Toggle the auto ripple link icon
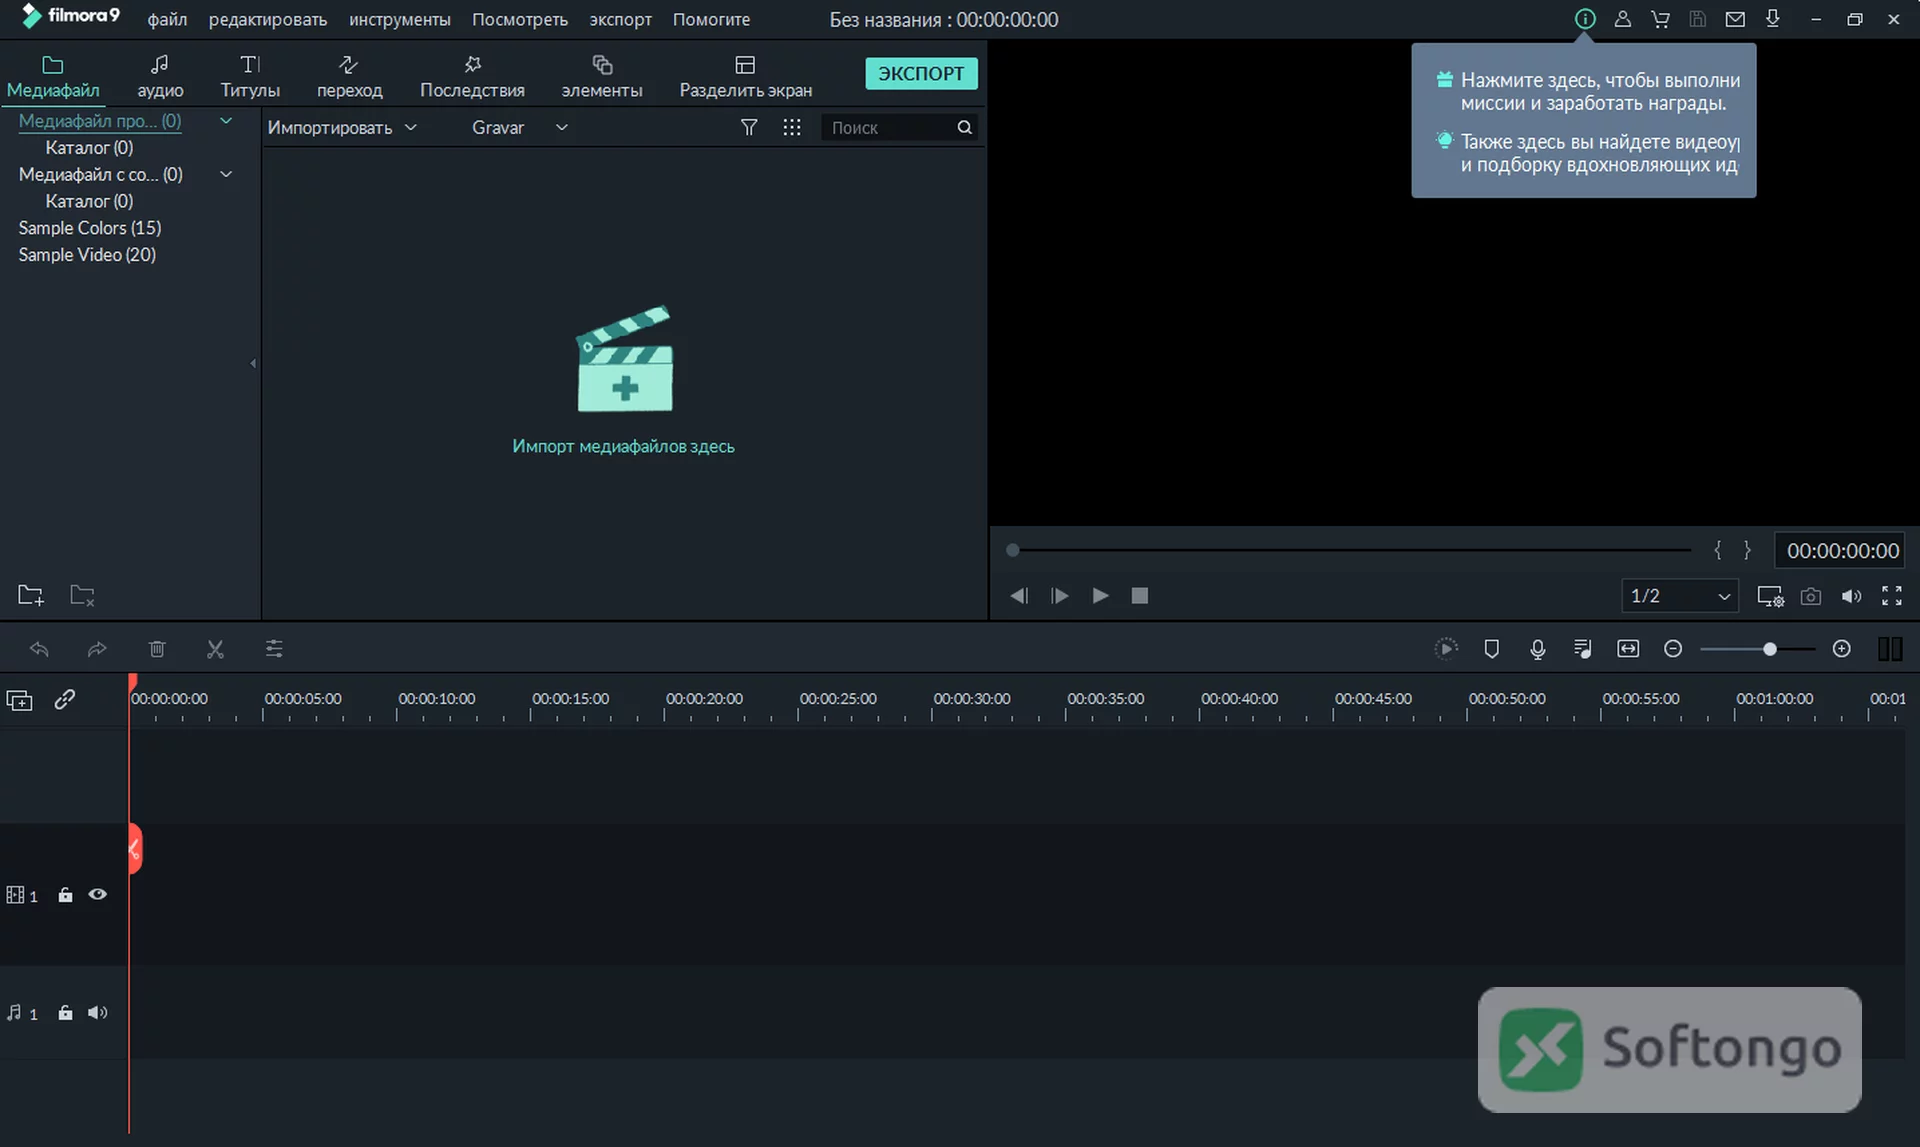1920x1147 pixels. [x=65, y=700]
